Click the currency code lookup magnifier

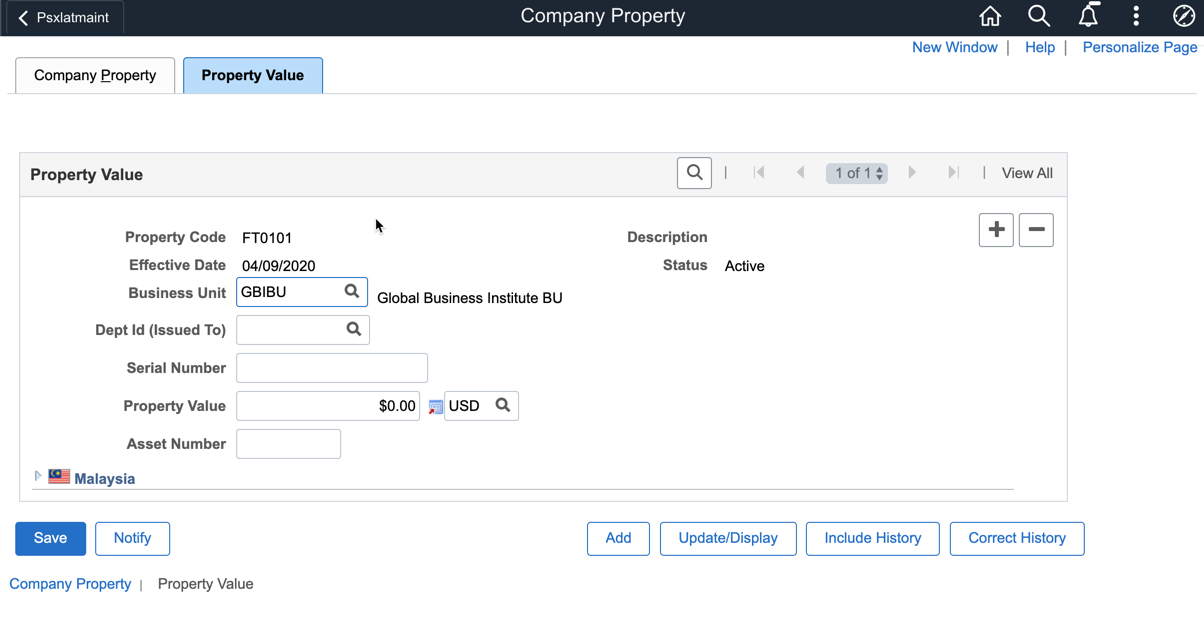coord(503,405)
